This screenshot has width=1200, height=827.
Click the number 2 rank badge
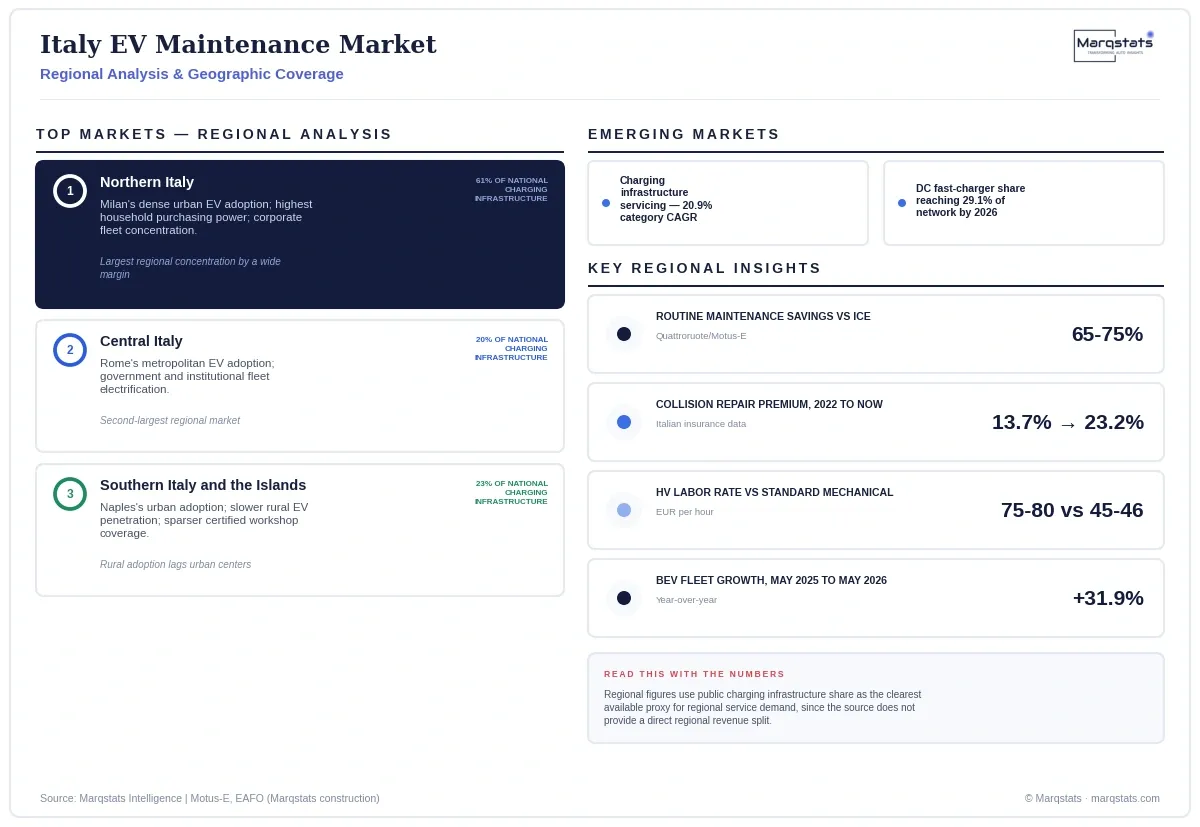pyautogui.click(x=70, y=350)
